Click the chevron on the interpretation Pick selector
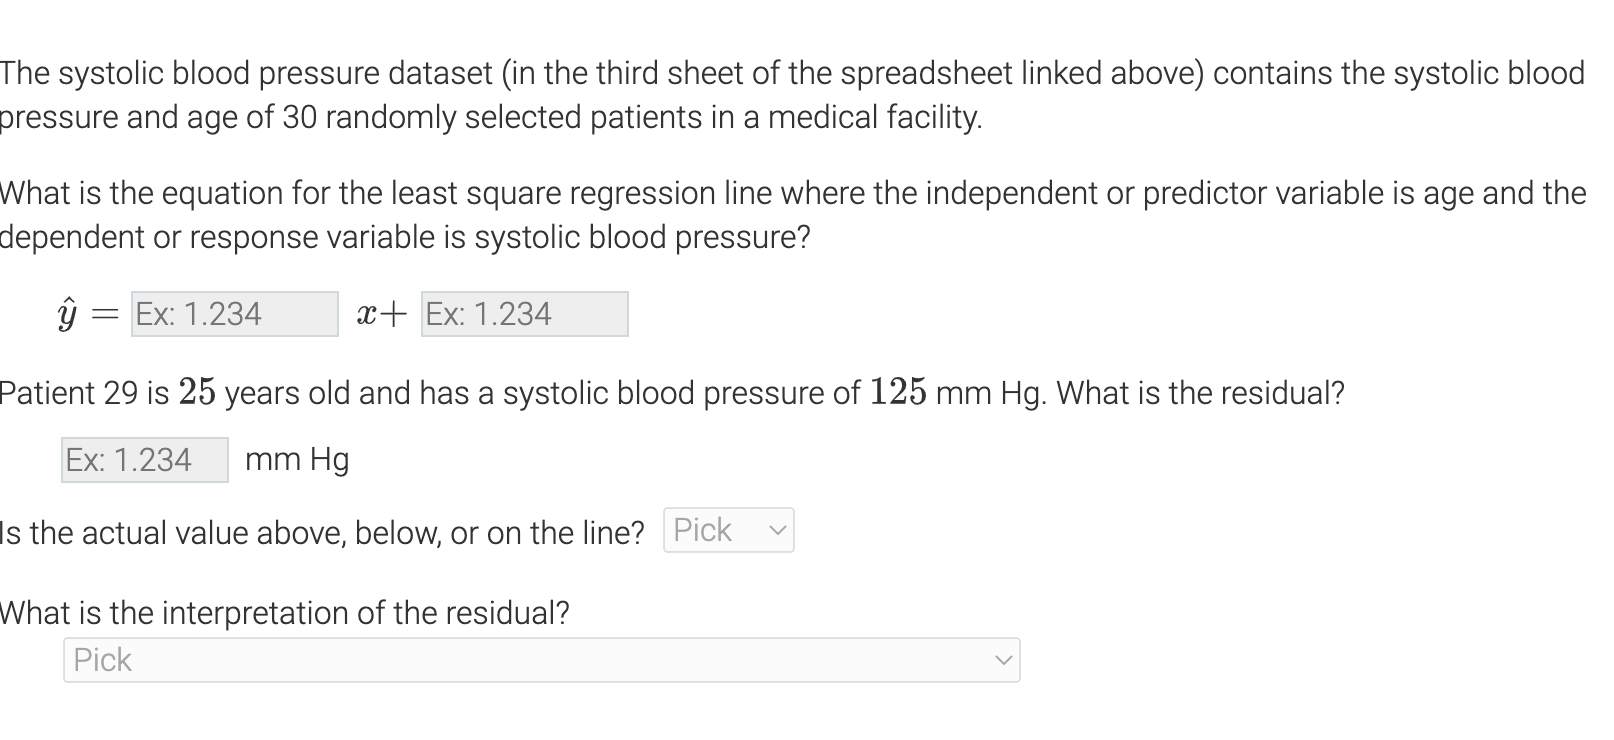The height and width of the screenshot is (740, 1614). (x=1003, y=659)
